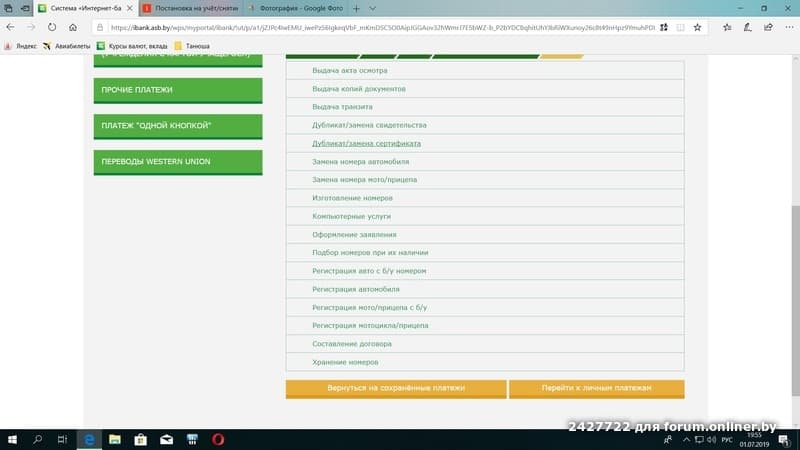Open Microsoft Store taskbar icon
Image resolution: width=800 pixels, height=450 pixels.
(x=140, y=439)
